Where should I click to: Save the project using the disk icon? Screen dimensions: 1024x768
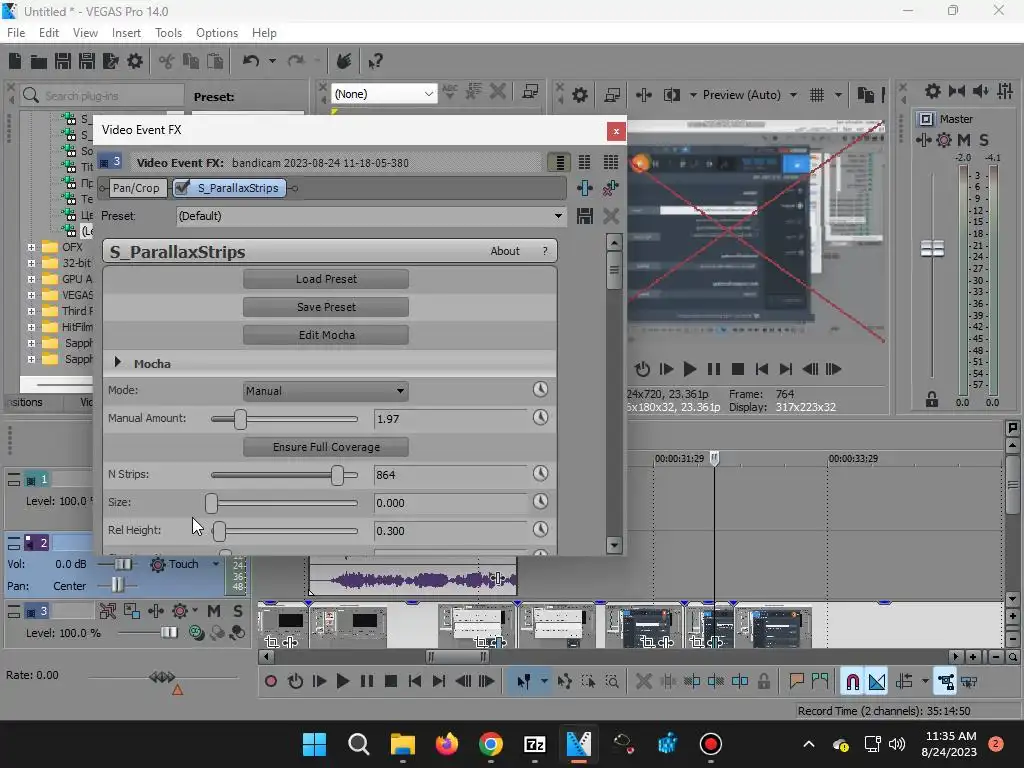tap(63, 61)
